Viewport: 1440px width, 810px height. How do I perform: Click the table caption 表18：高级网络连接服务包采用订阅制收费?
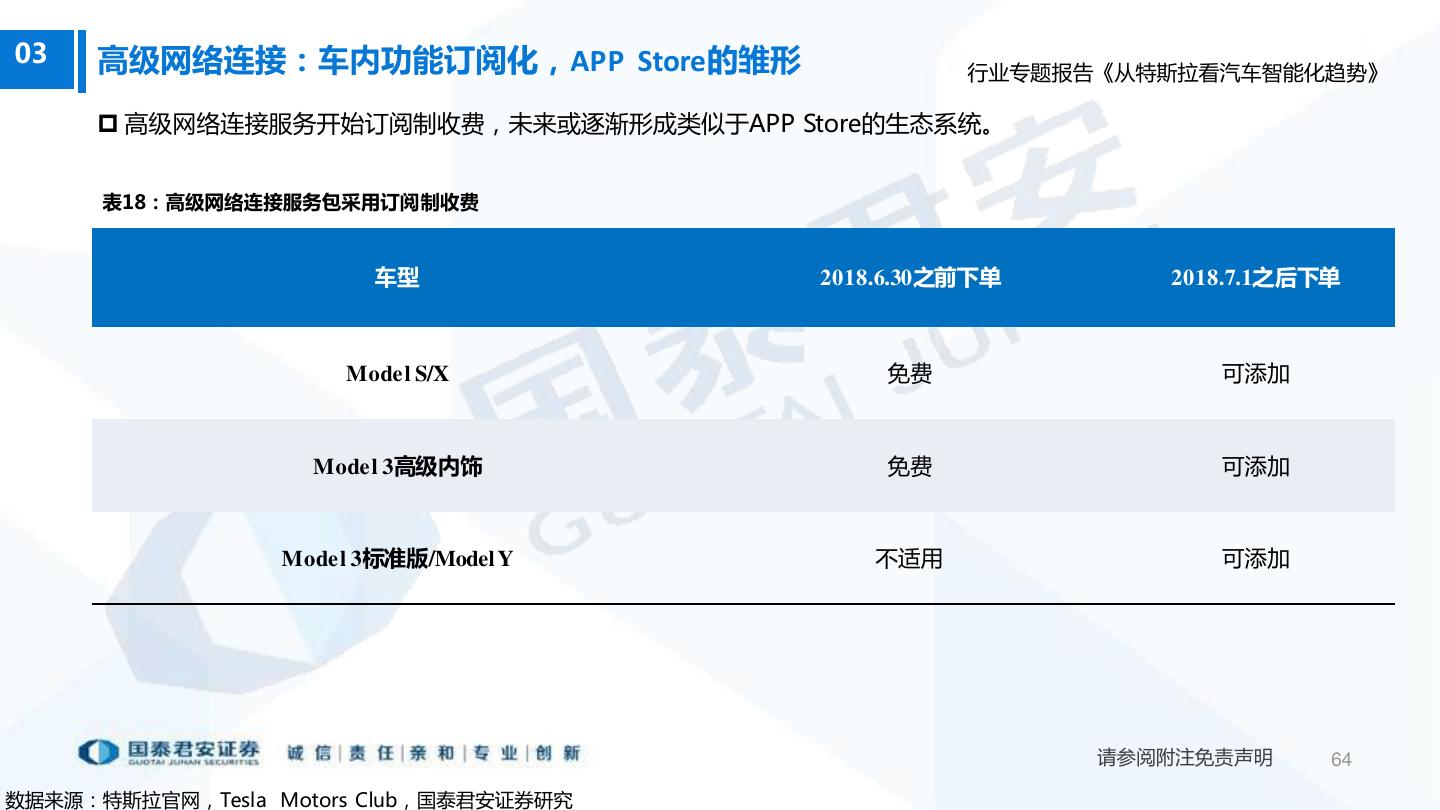pyautogui.click(x=290, y=203)
